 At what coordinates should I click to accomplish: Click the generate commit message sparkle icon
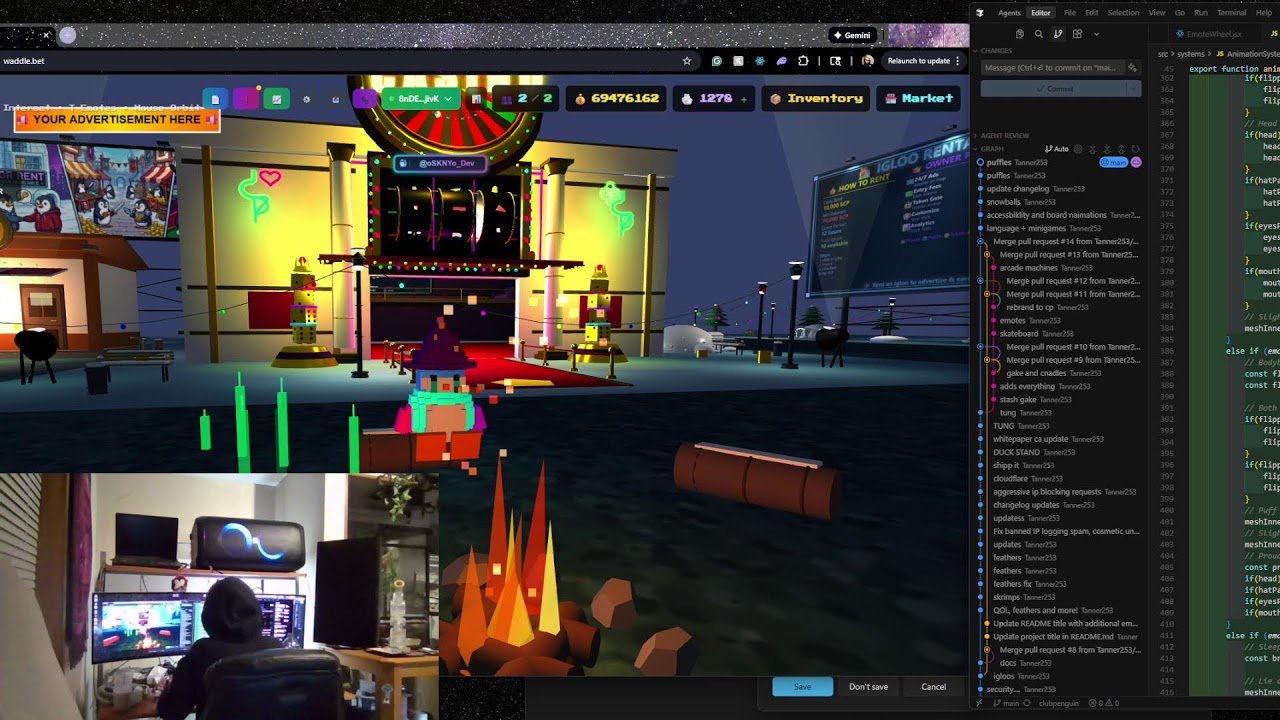pyautogui.click(x=1132, y=68)
